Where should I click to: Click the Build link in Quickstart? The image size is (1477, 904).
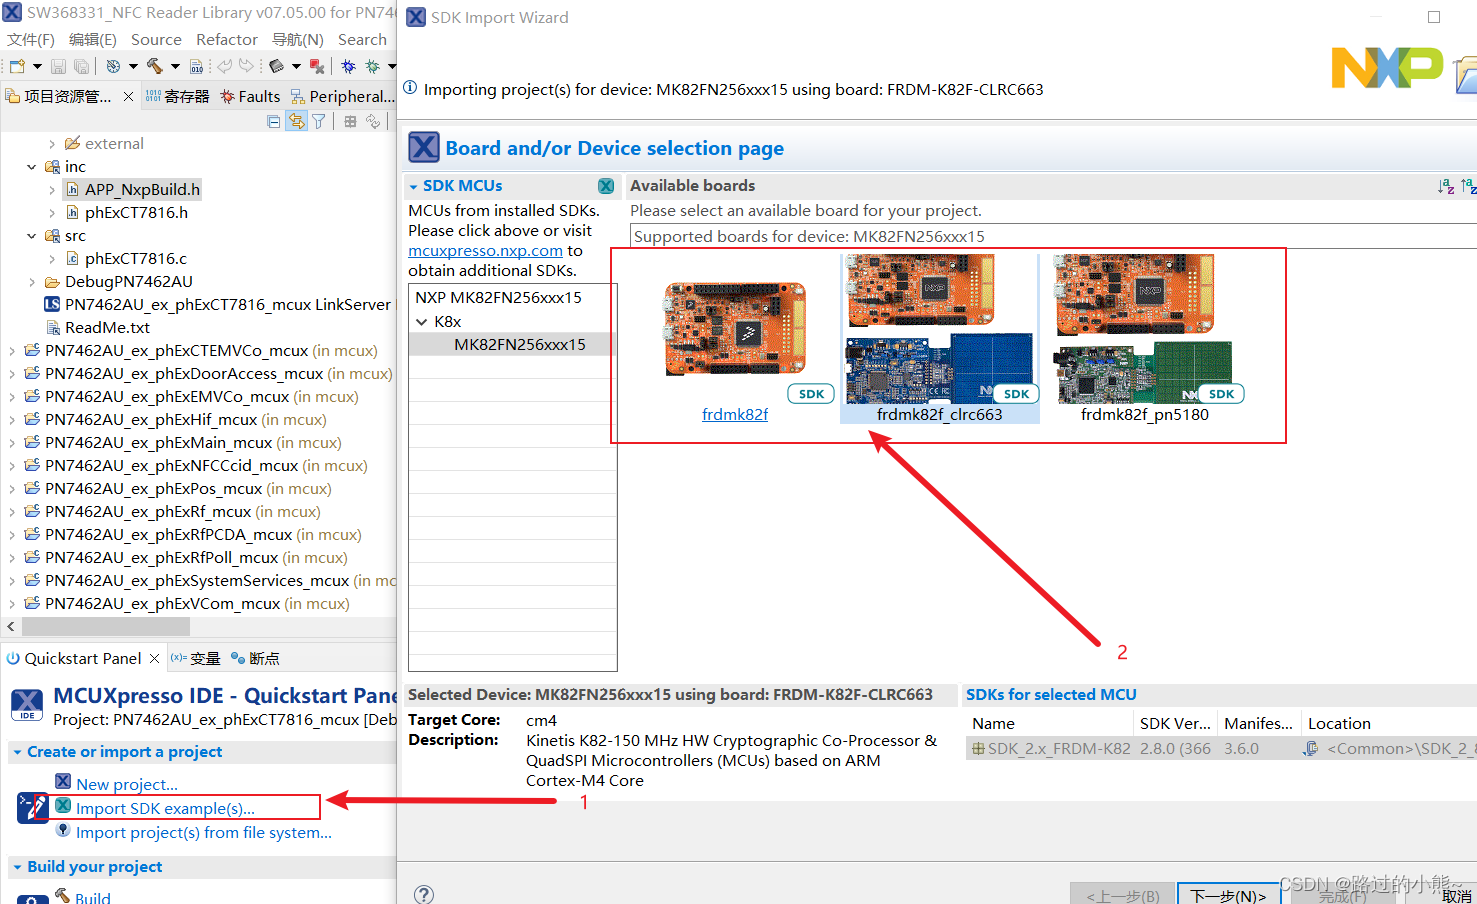(93, 897)
